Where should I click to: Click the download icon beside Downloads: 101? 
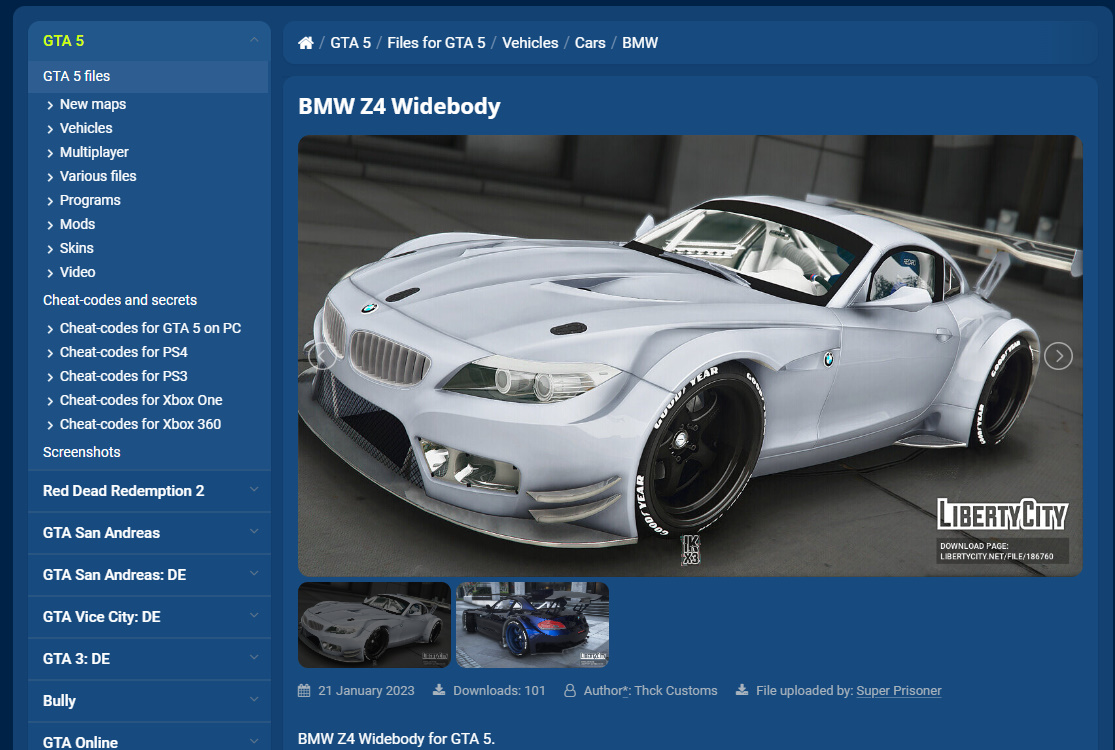(x=439, y=690)
